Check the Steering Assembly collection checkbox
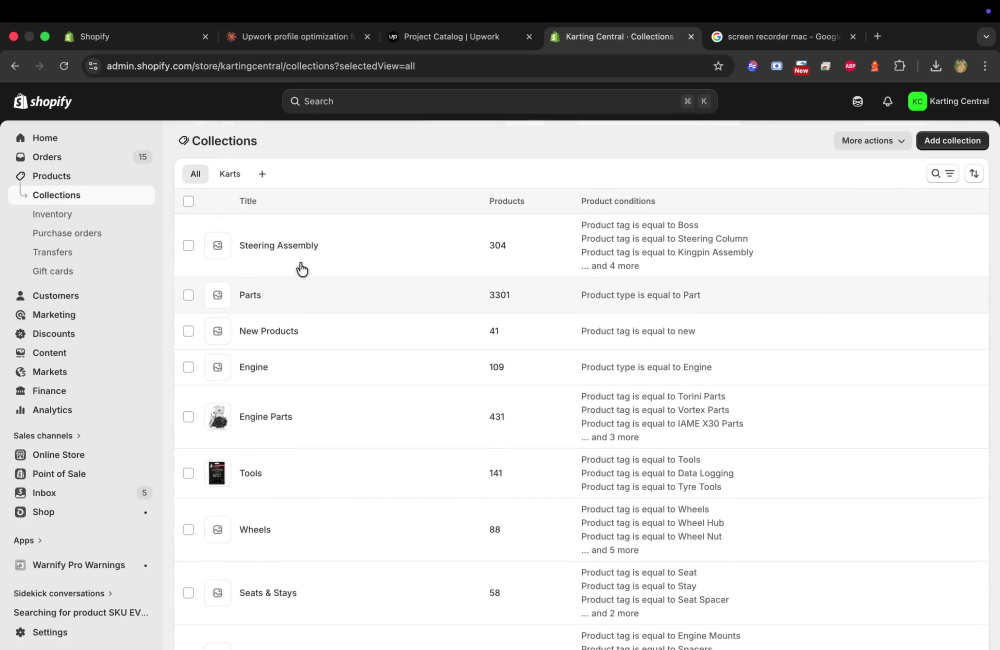The image size is (1000, 650). (188, 246)
